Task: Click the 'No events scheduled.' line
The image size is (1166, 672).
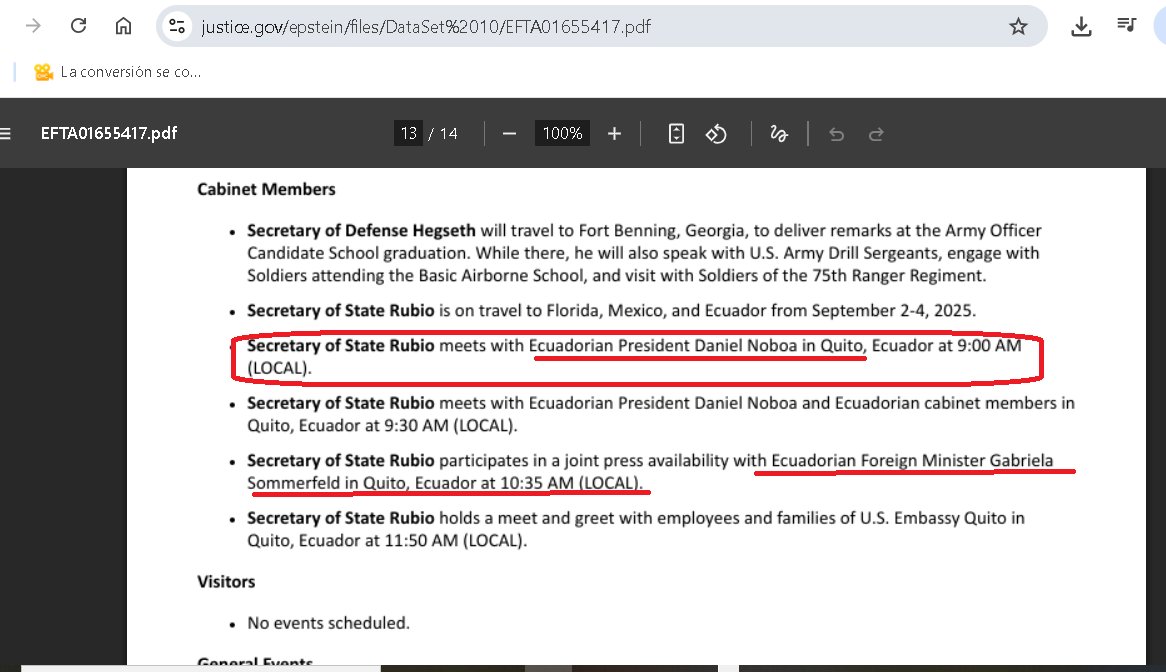Action: coord(328,623)
